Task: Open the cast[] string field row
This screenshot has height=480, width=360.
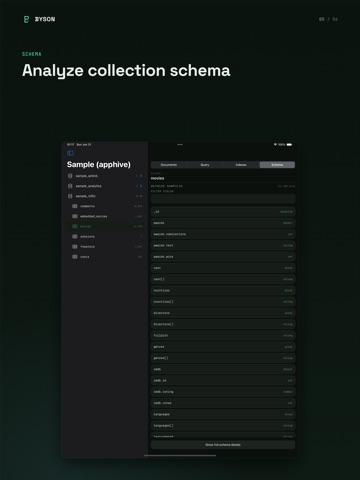Action: point(223,279)
